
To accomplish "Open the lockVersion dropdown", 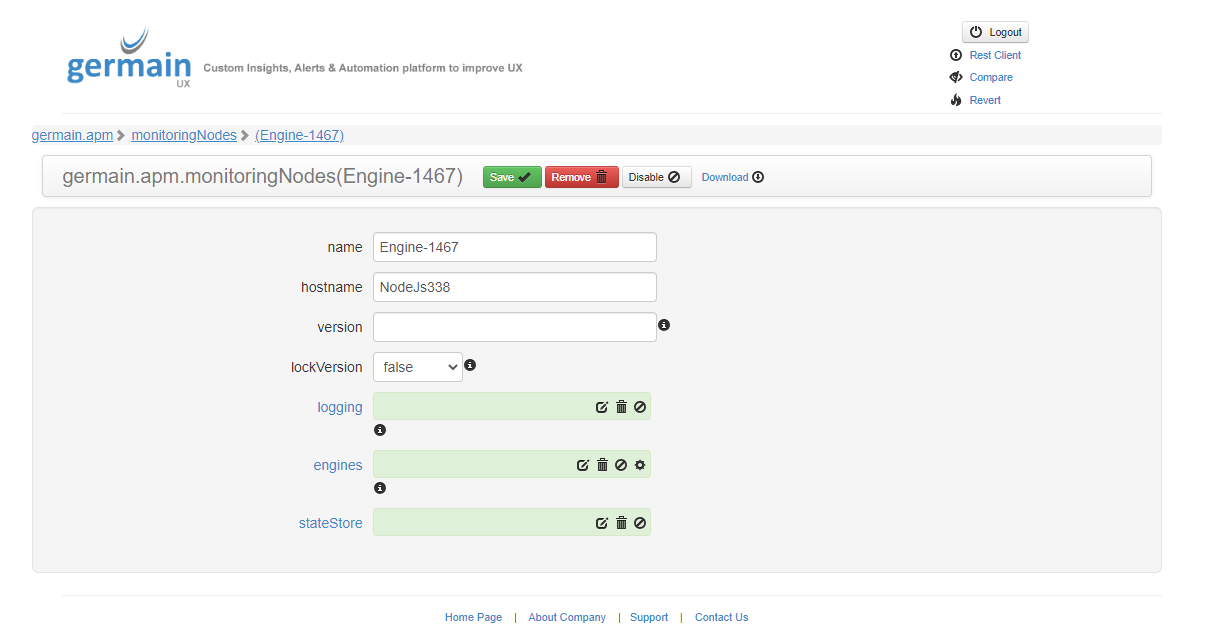I will [x=418, y=367].
